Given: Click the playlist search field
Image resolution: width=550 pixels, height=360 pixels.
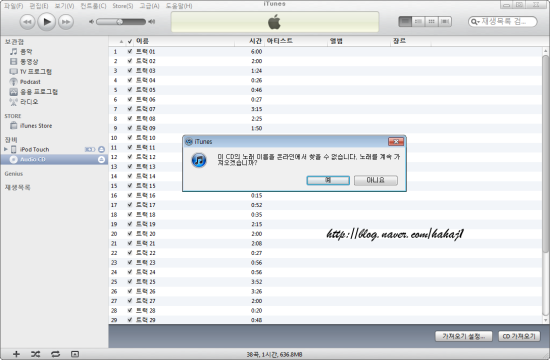Looking at the screenshot, I should 503,22.
